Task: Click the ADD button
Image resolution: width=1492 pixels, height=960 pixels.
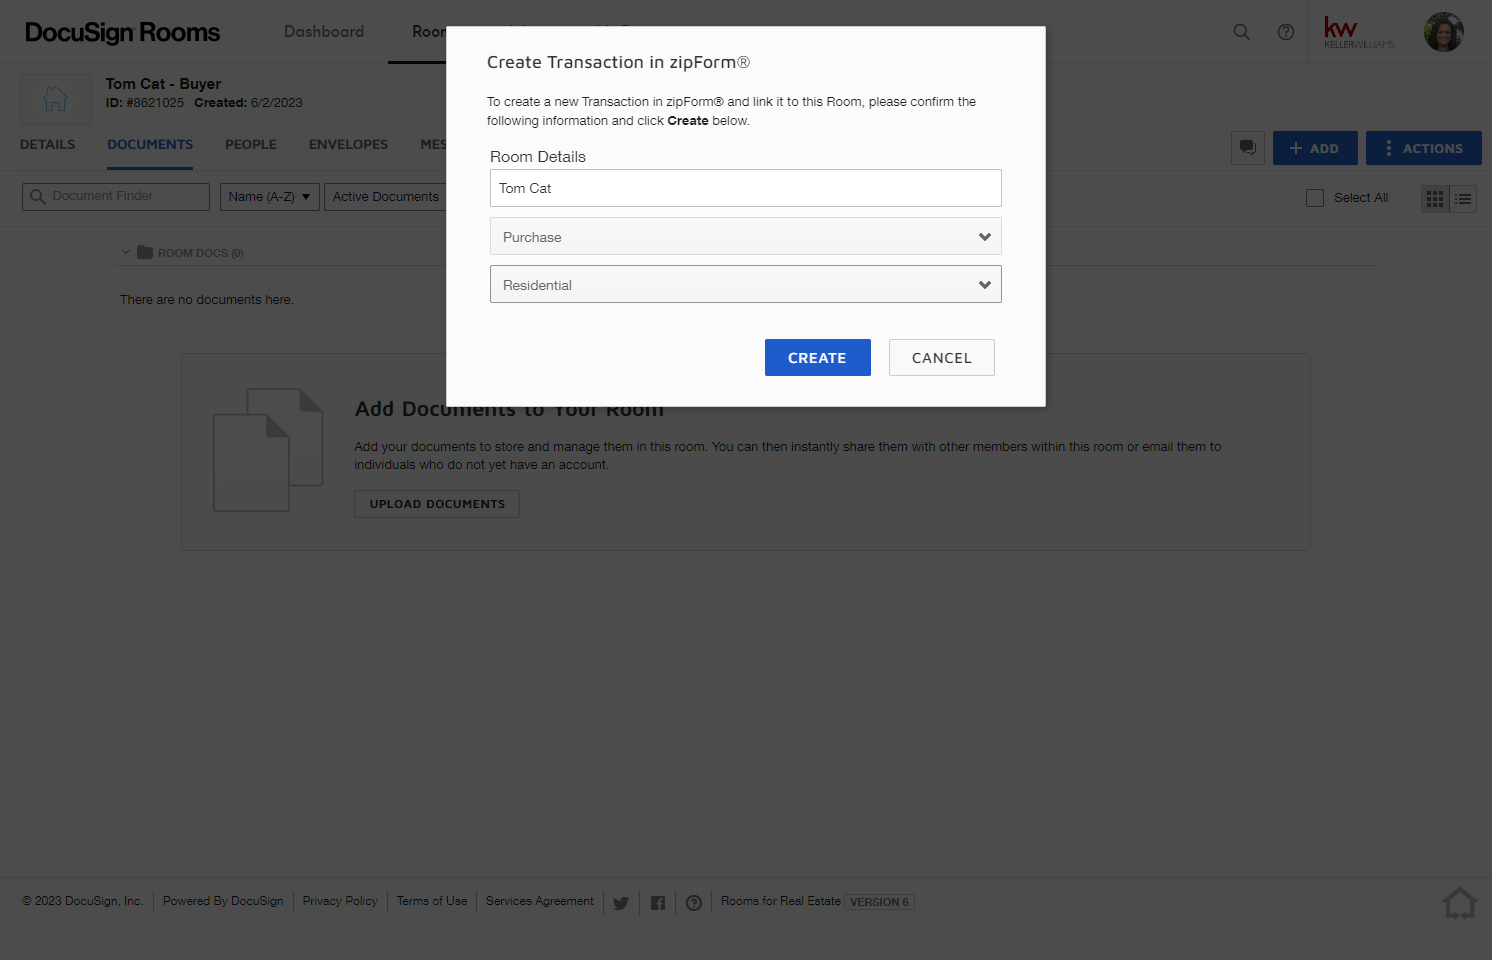Action: click(x=1315, y=148)
